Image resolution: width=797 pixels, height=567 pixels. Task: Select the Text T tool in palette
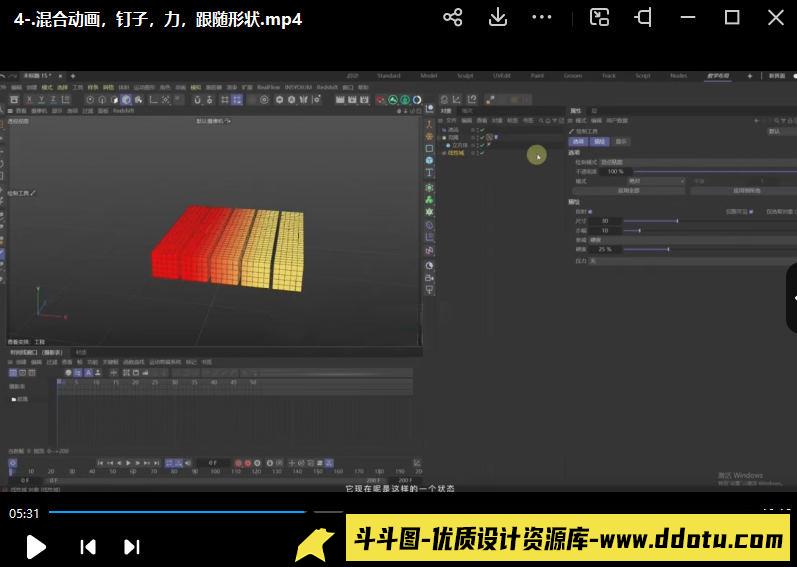[x=430, y=173]
